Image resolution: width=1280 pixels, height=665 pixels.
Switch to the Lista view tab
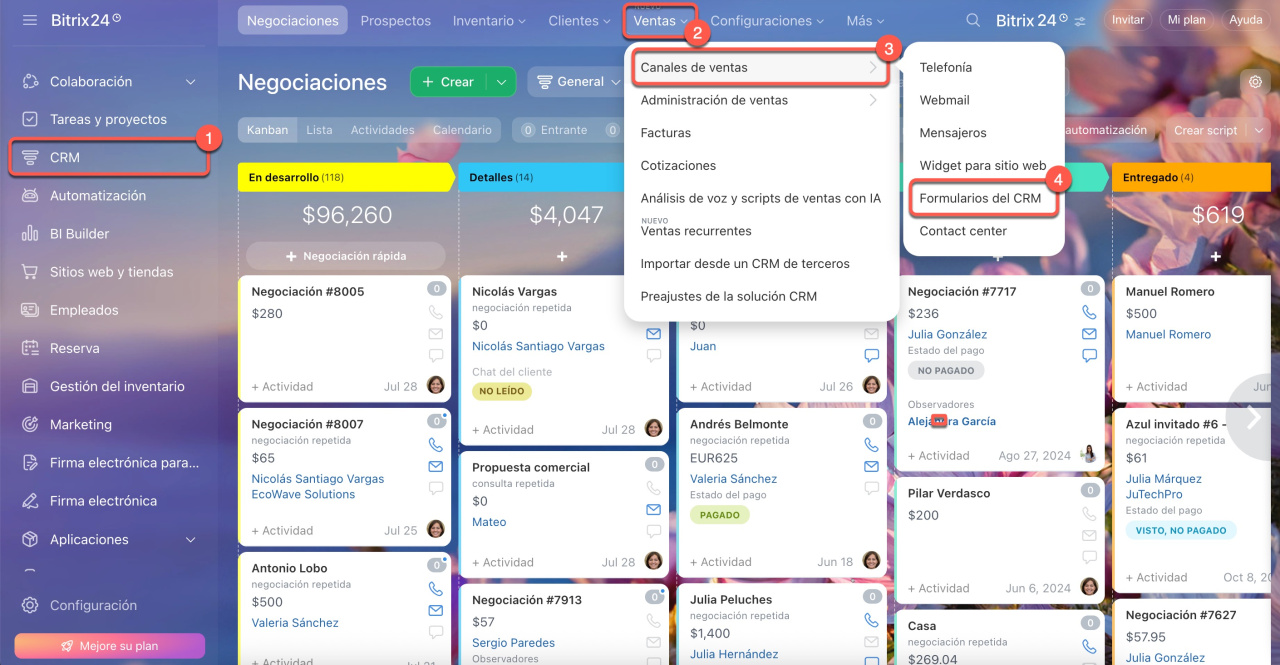[x=320, y=130]
